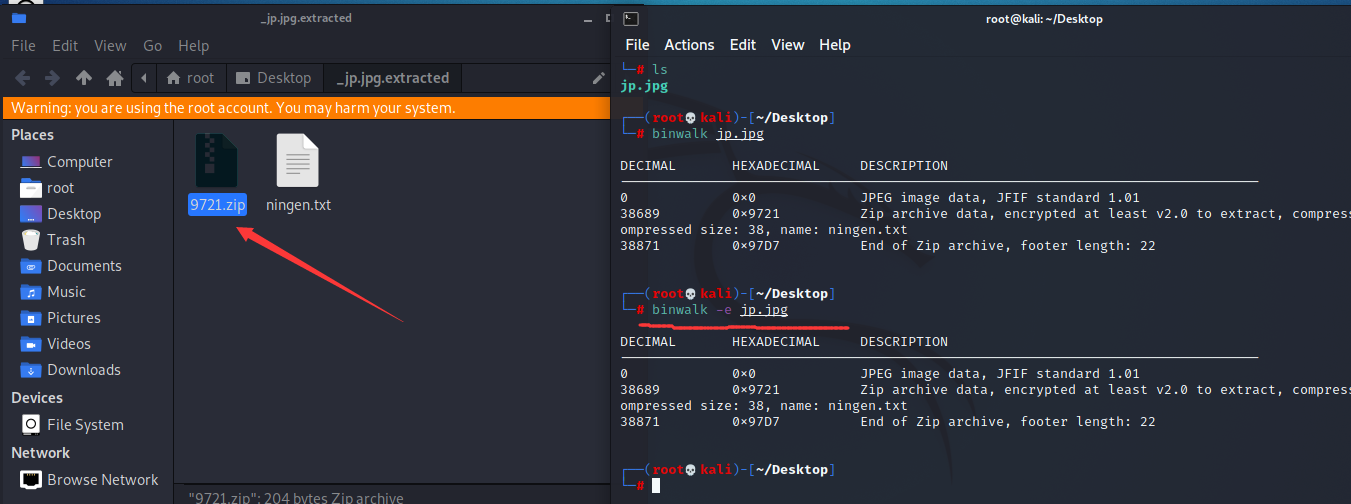Screen dimensions: 1351x504
Task: Click the terminal window title bar icon
Action: 630,18
